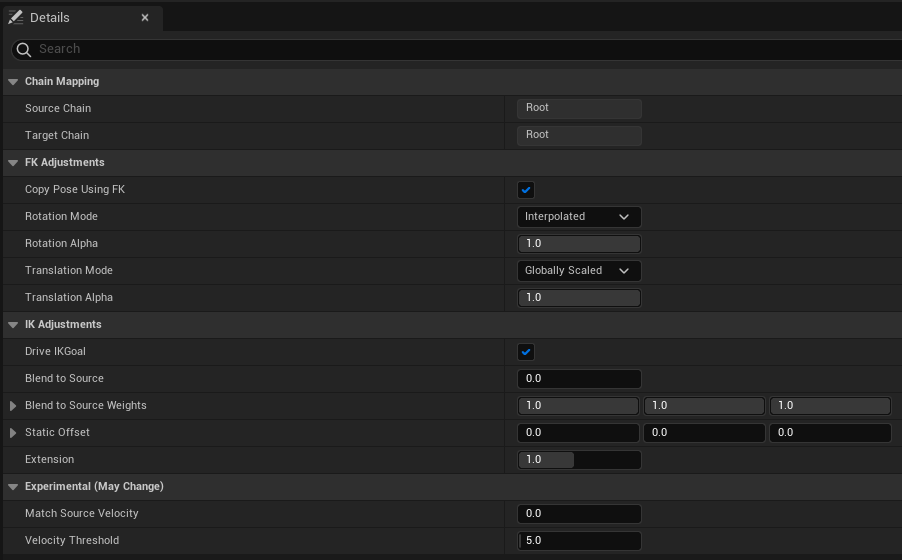Click the Velocity Threshold label
The image size is (902, 560).
pos(72,540)
